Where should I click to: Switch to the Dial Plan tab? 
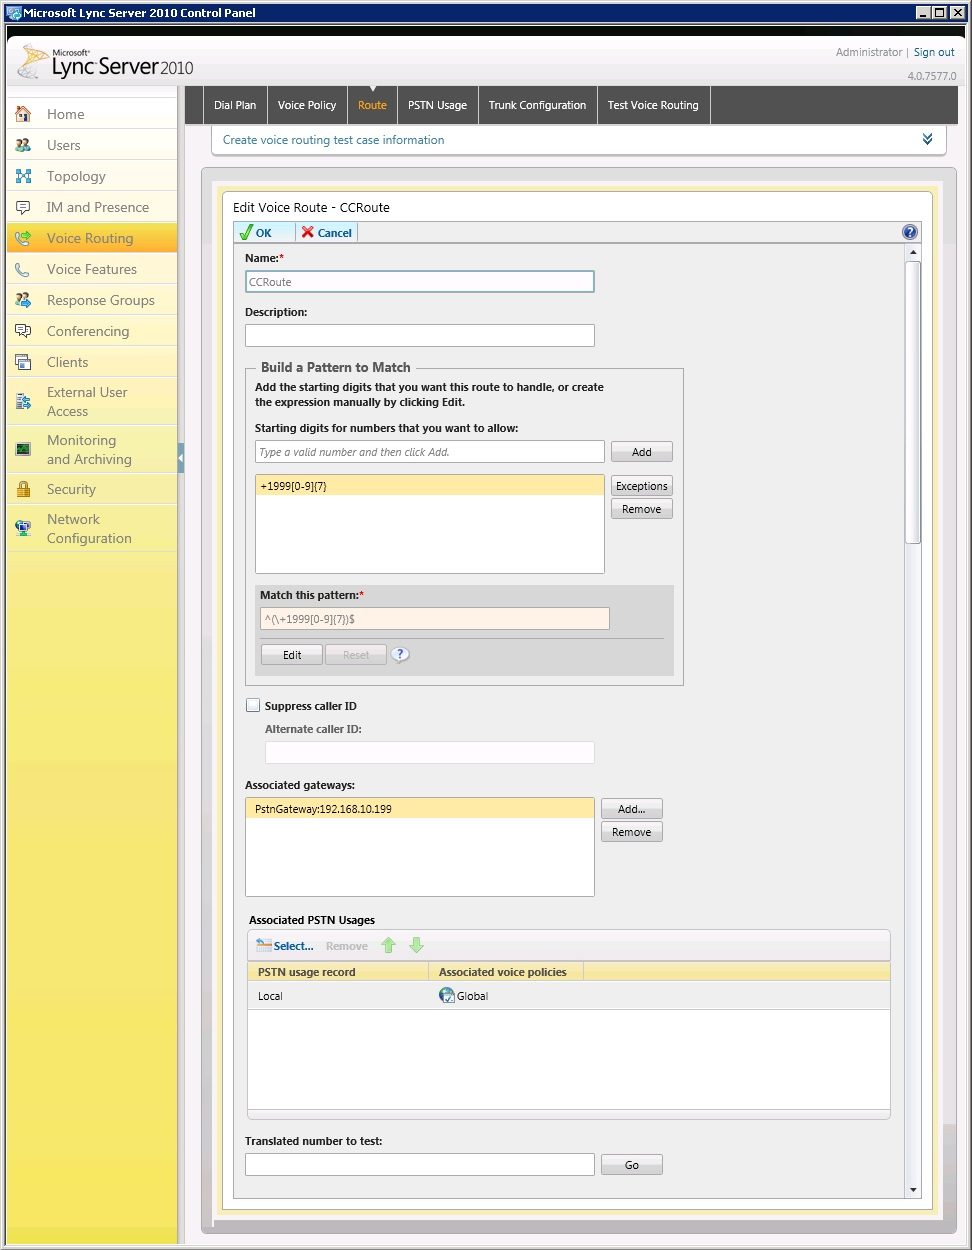click(x=235, y=105)
